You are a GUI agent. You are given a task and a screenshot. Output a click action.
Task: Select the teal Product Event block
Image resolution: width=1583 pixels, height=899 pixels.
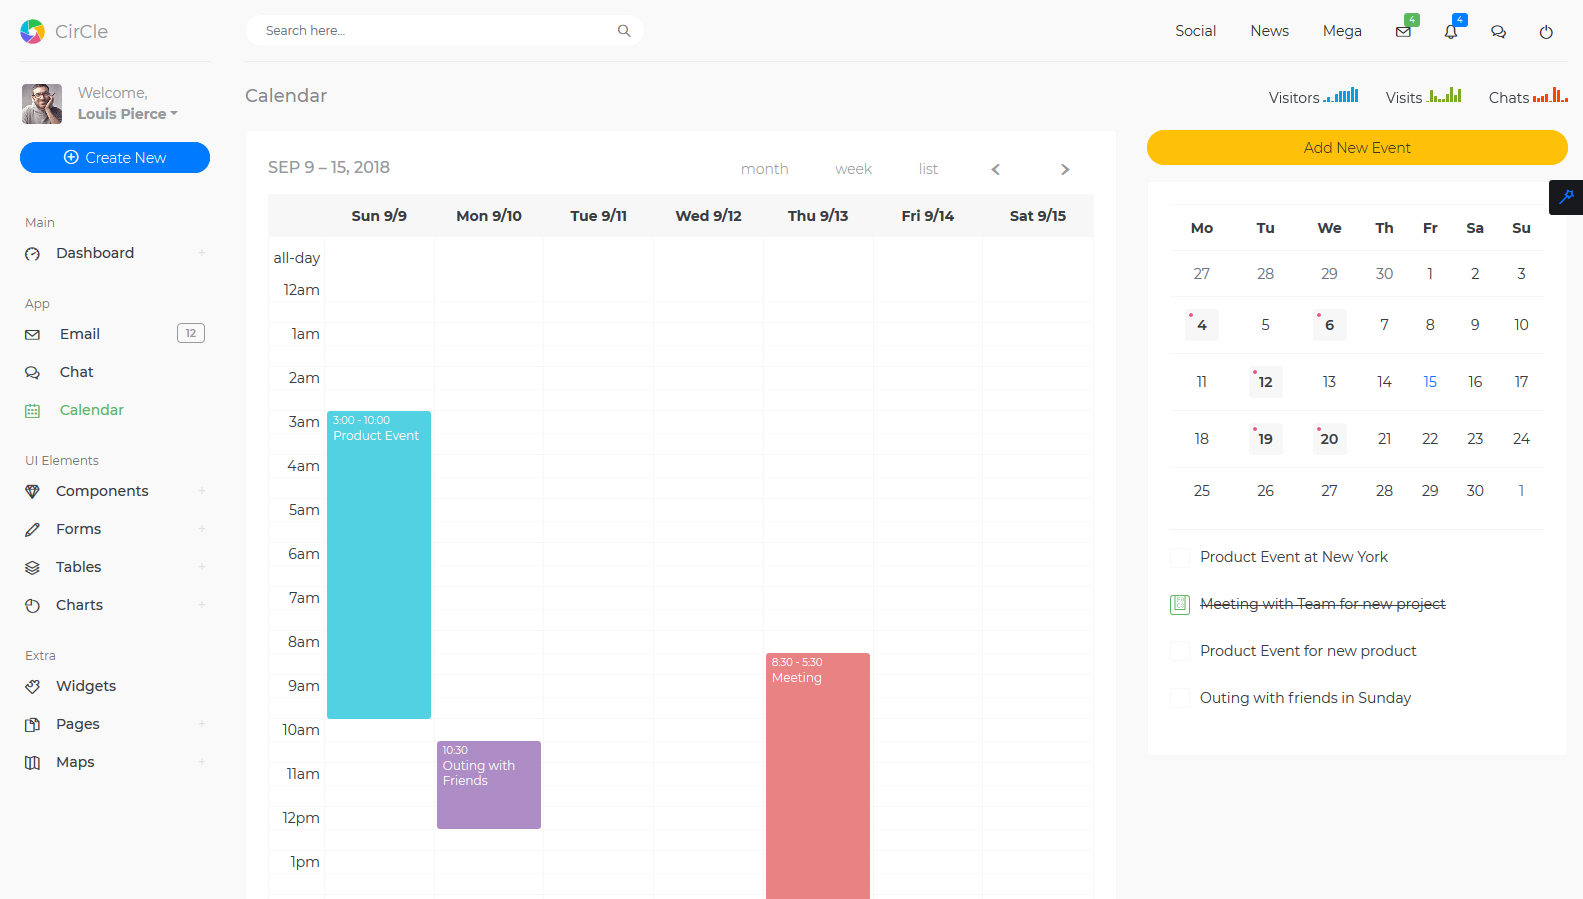coord(379,565)
